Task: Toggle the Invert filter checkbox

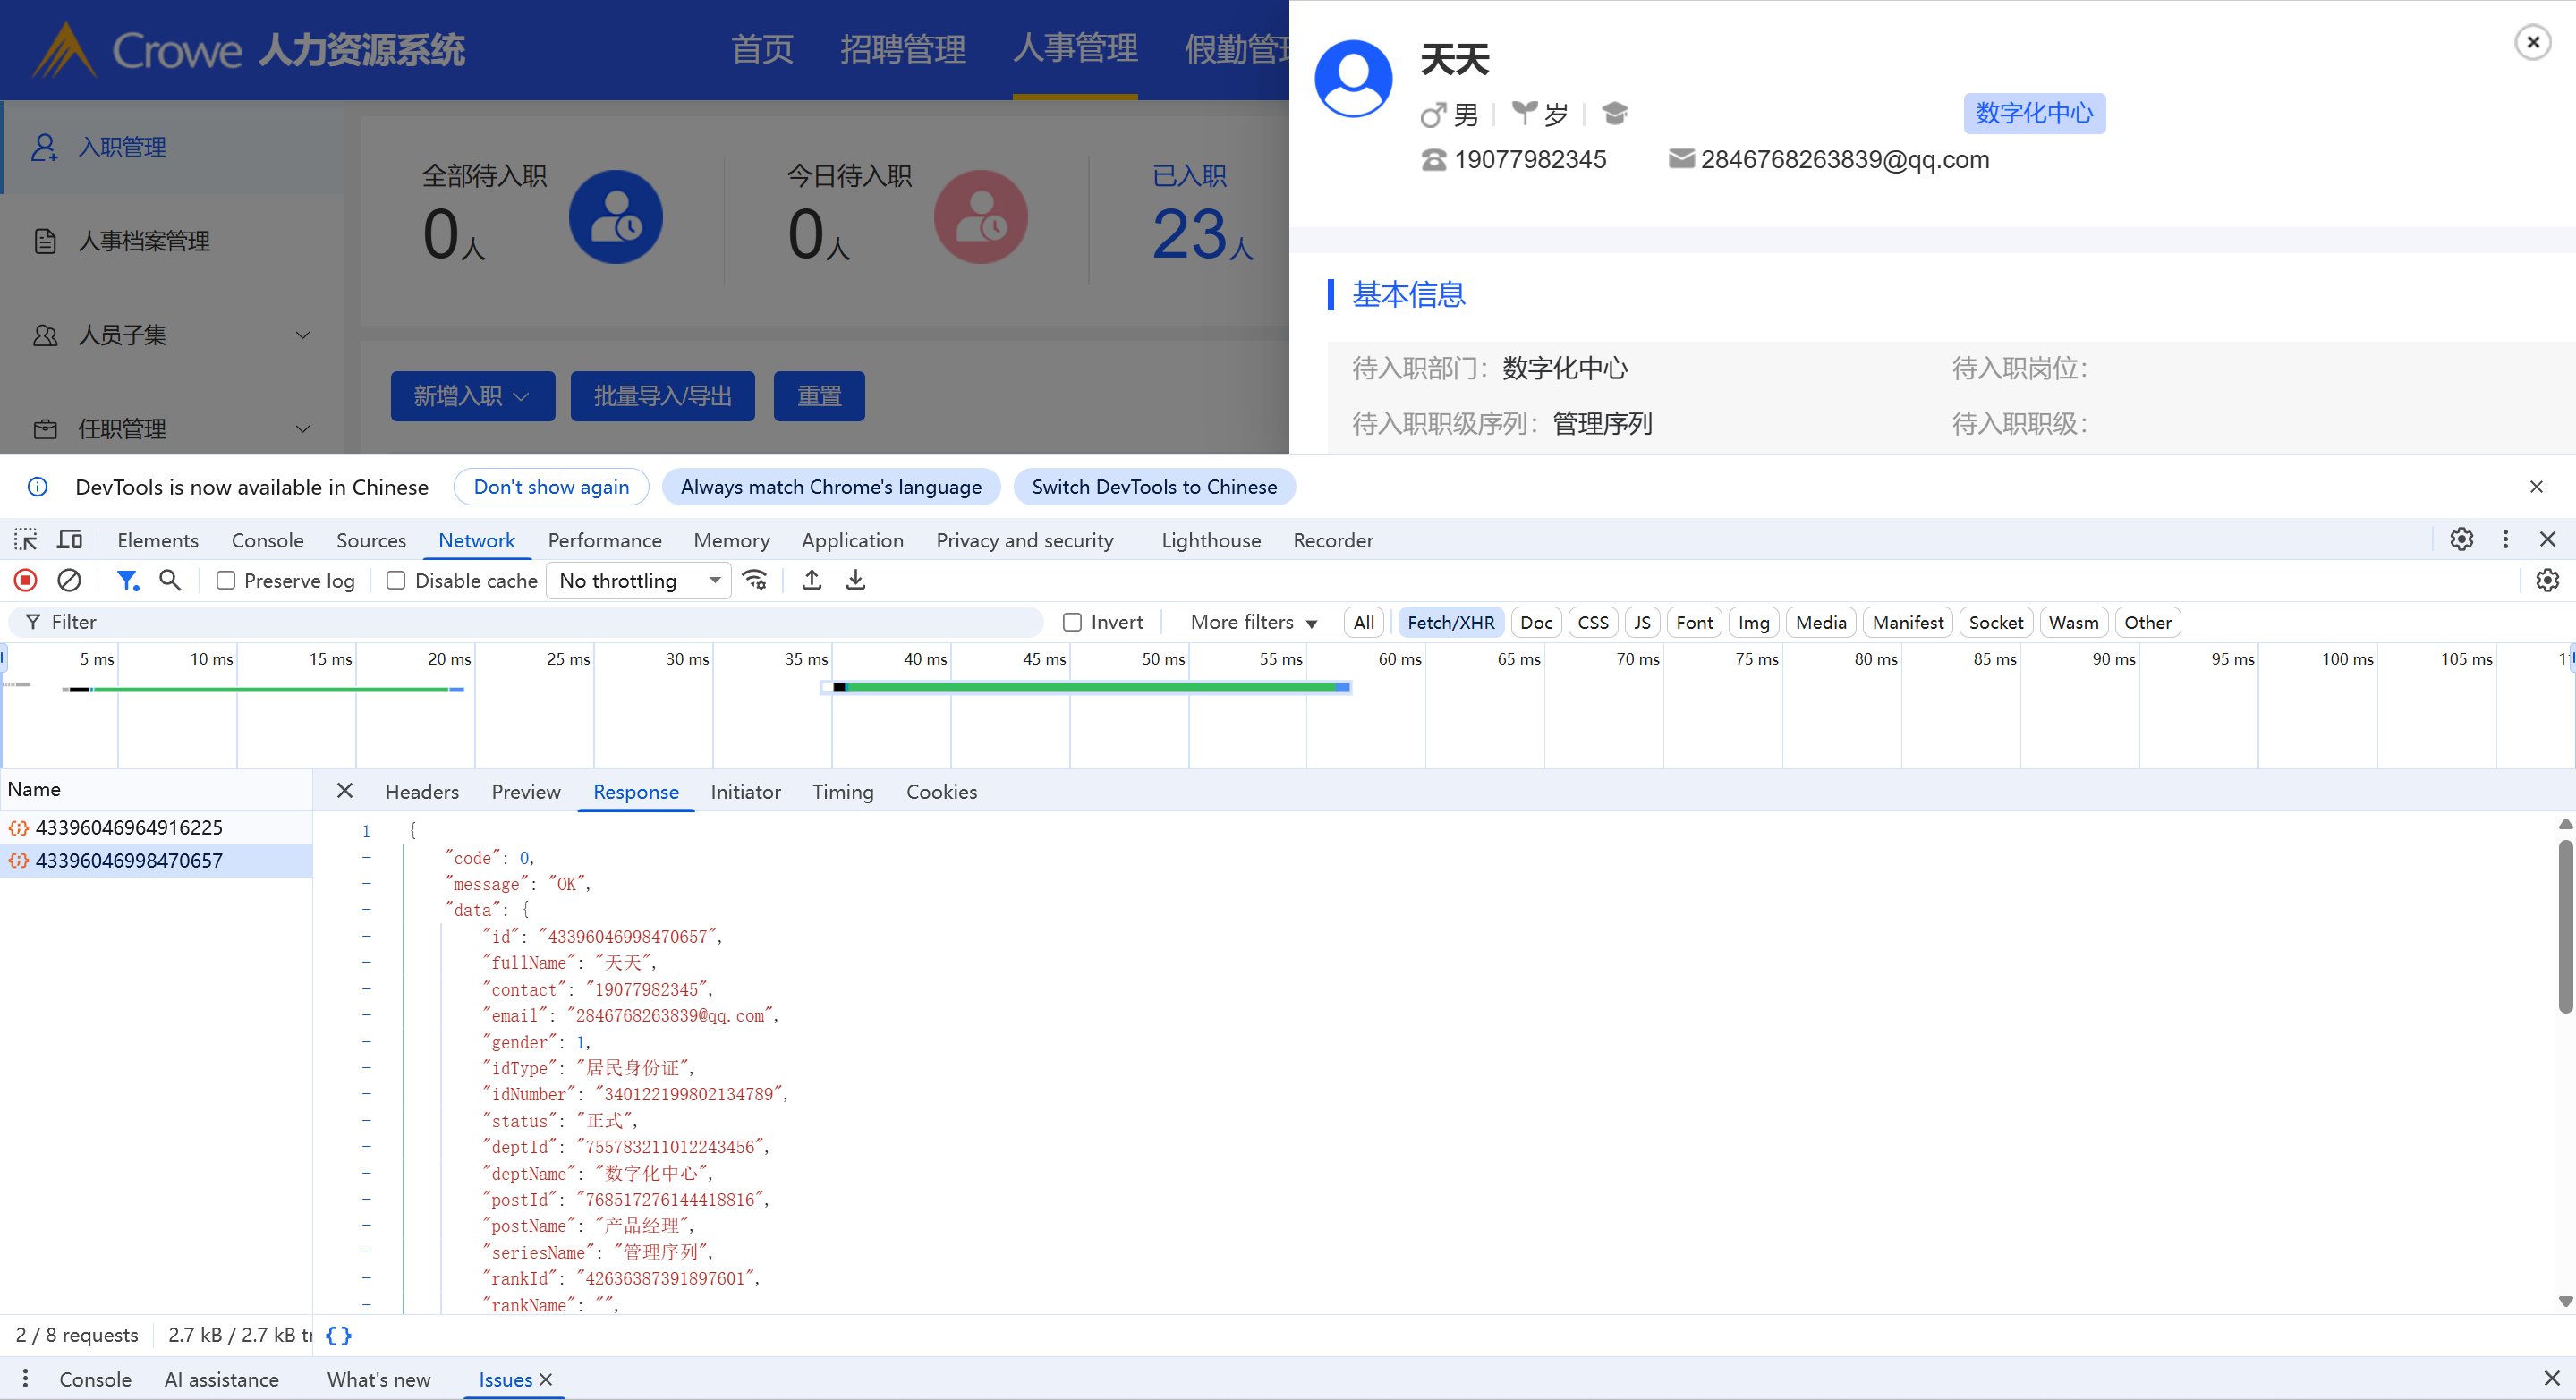Action: (x=1072, y=622)
